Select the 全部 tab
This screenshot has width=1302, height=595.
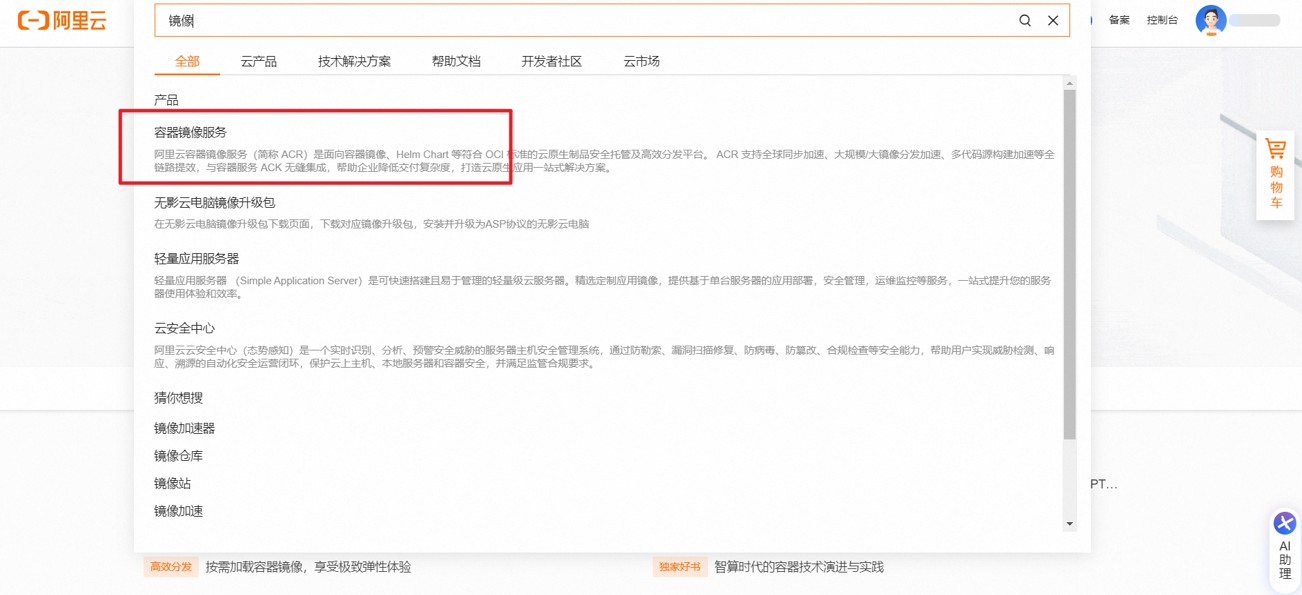187,61
